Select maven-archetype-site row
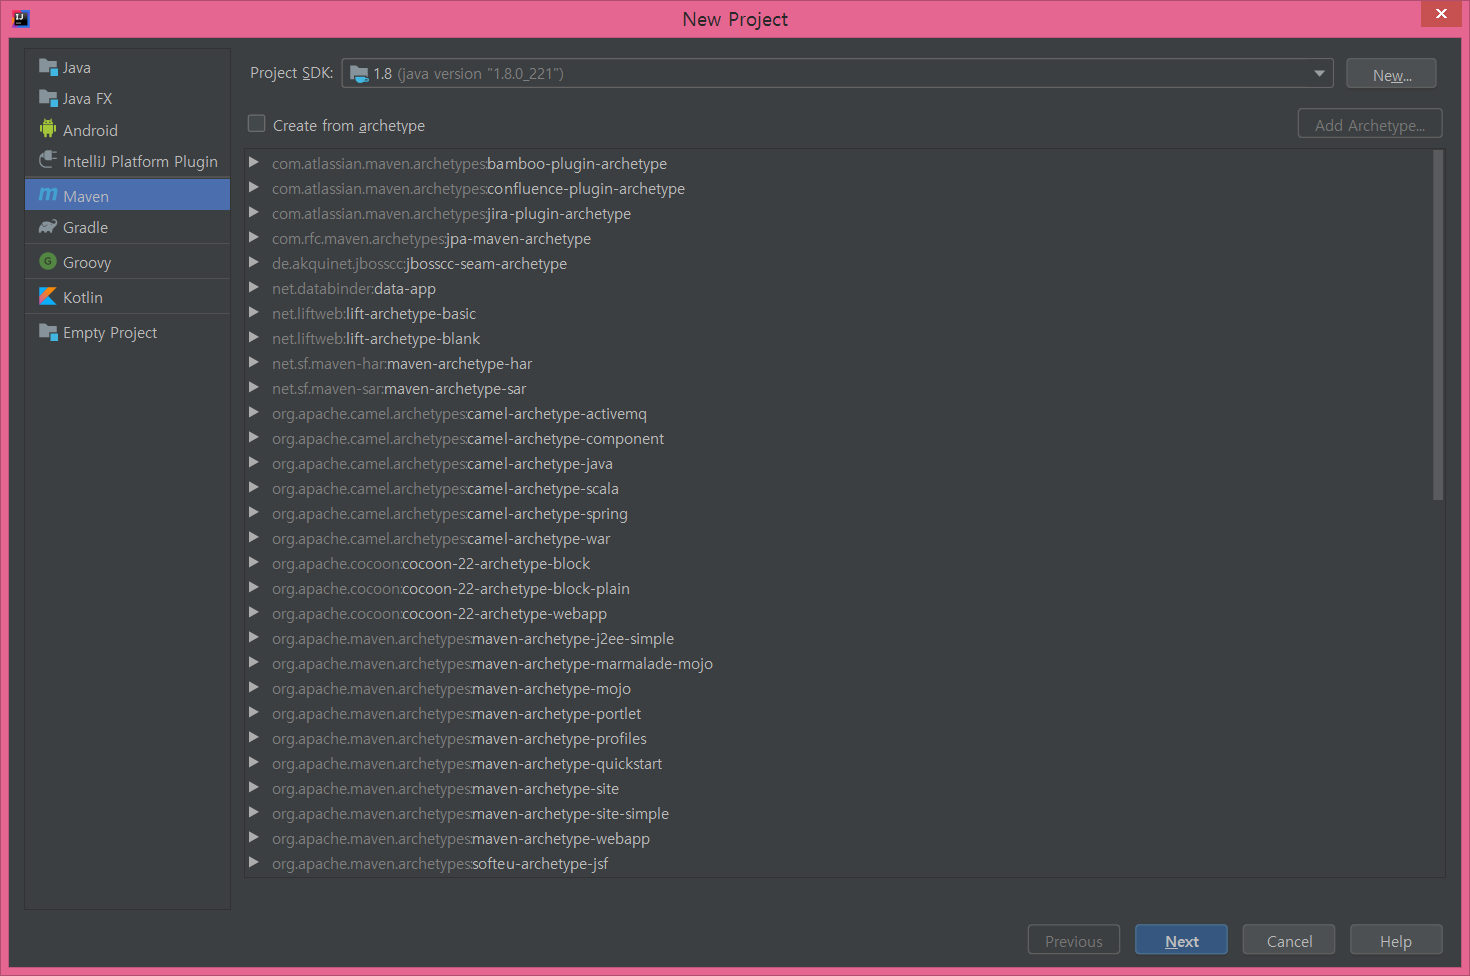 point(838,788)
